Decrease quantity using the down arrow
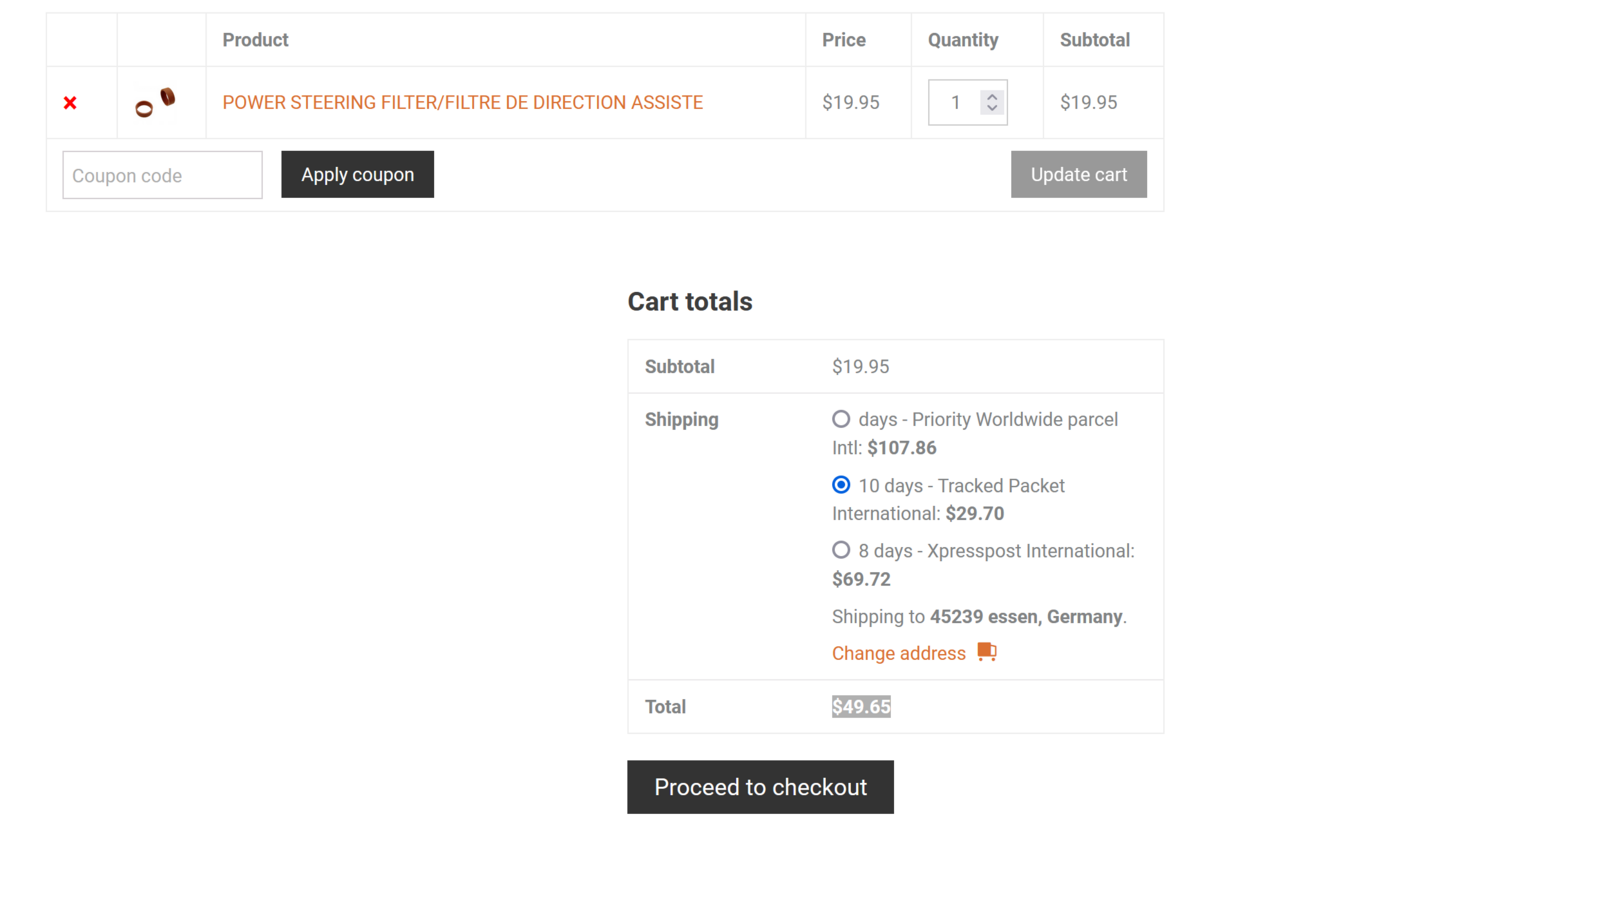This screenshot has width=1600, height=906. (992, 108)
